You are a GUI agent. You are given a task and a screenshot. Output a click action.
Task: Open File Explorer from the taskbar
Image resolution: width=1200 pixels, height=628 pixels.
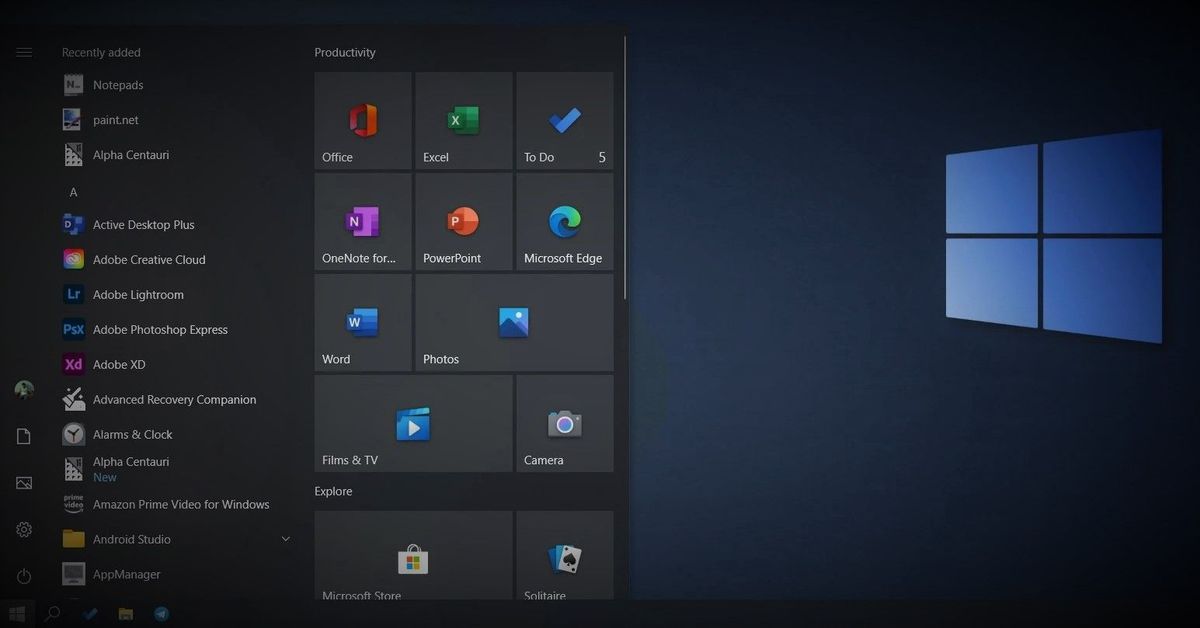126,614
